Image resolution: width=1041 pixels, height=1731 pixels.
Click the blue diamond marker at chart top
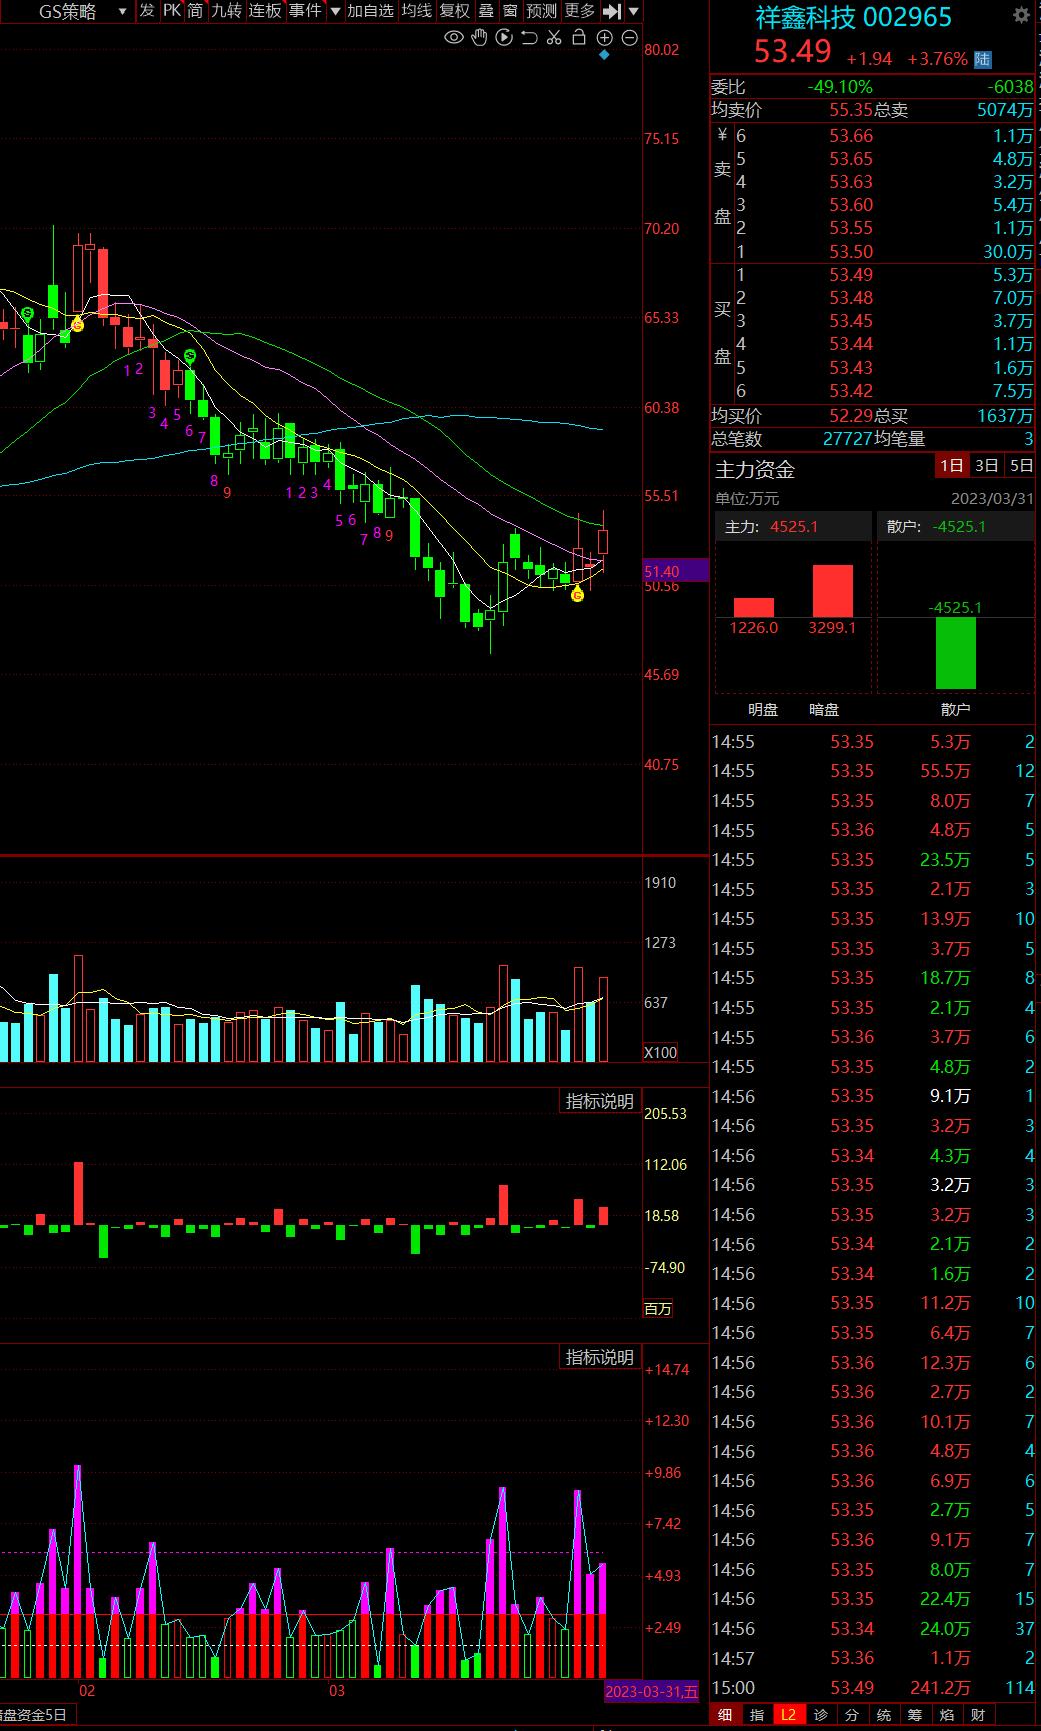coord(604,55)
